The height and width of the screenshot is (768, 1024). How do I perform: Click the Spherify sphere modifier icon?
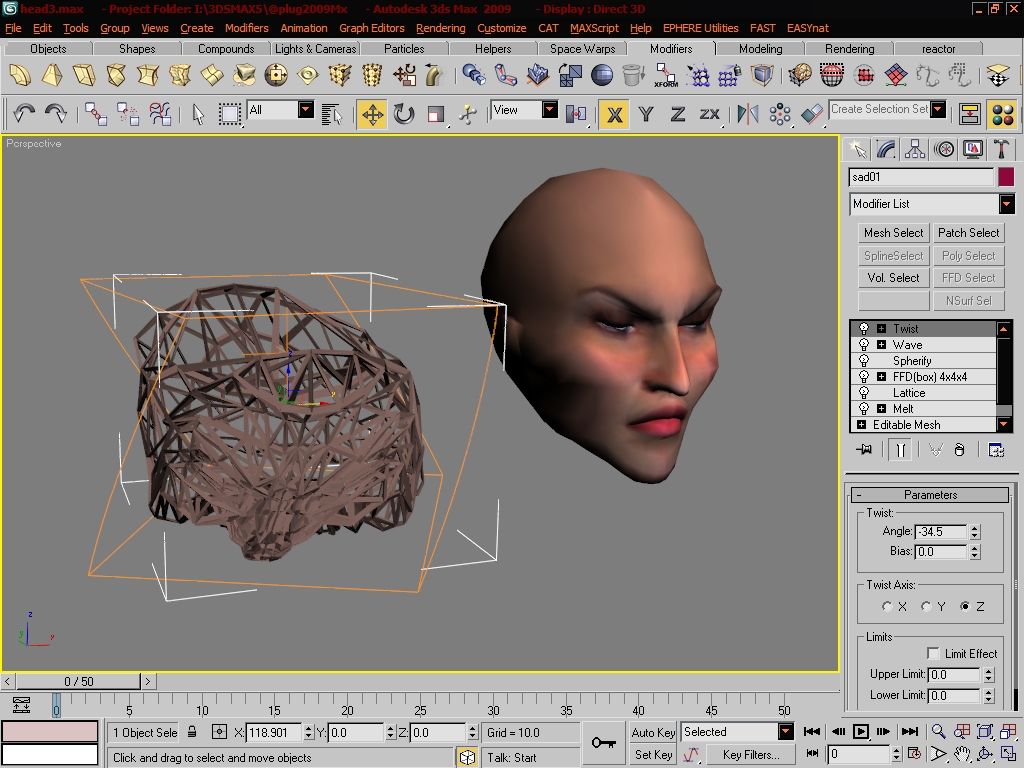601,76
